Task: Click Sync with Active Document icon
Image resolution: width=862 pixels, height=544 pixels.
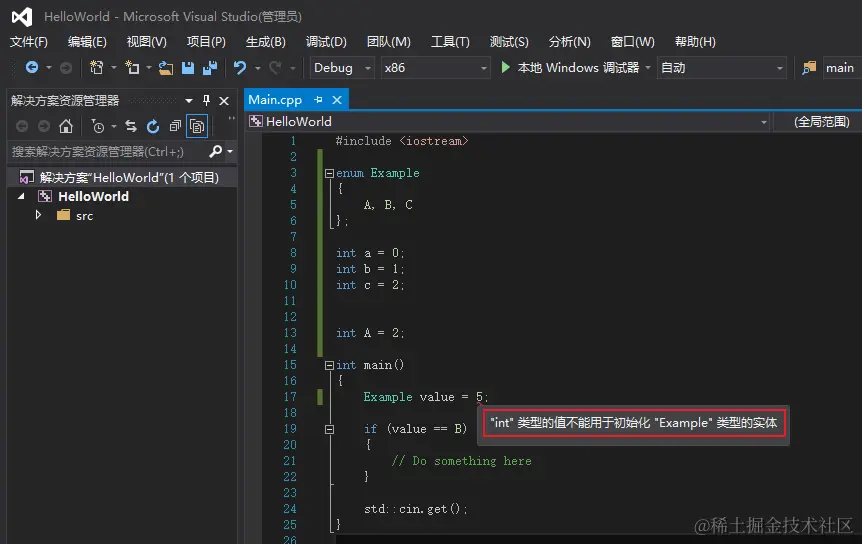Action: tap(131, 126)
